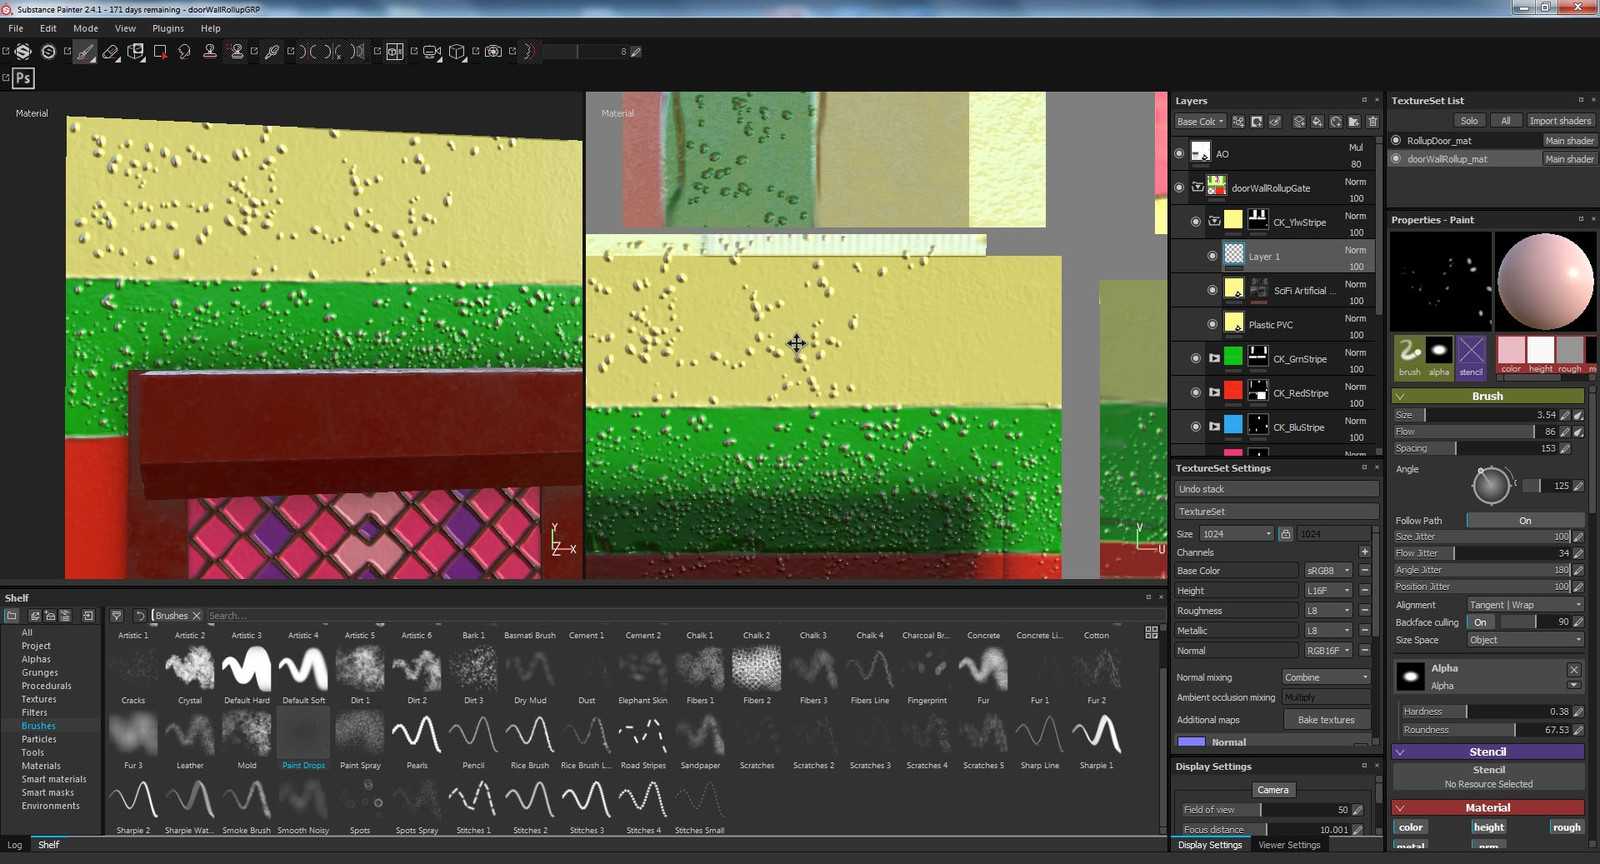Add a mask in Layers toolbar
Image resolution: width=1600 pixels, height=864 pixels.
tap(1257, 122)
